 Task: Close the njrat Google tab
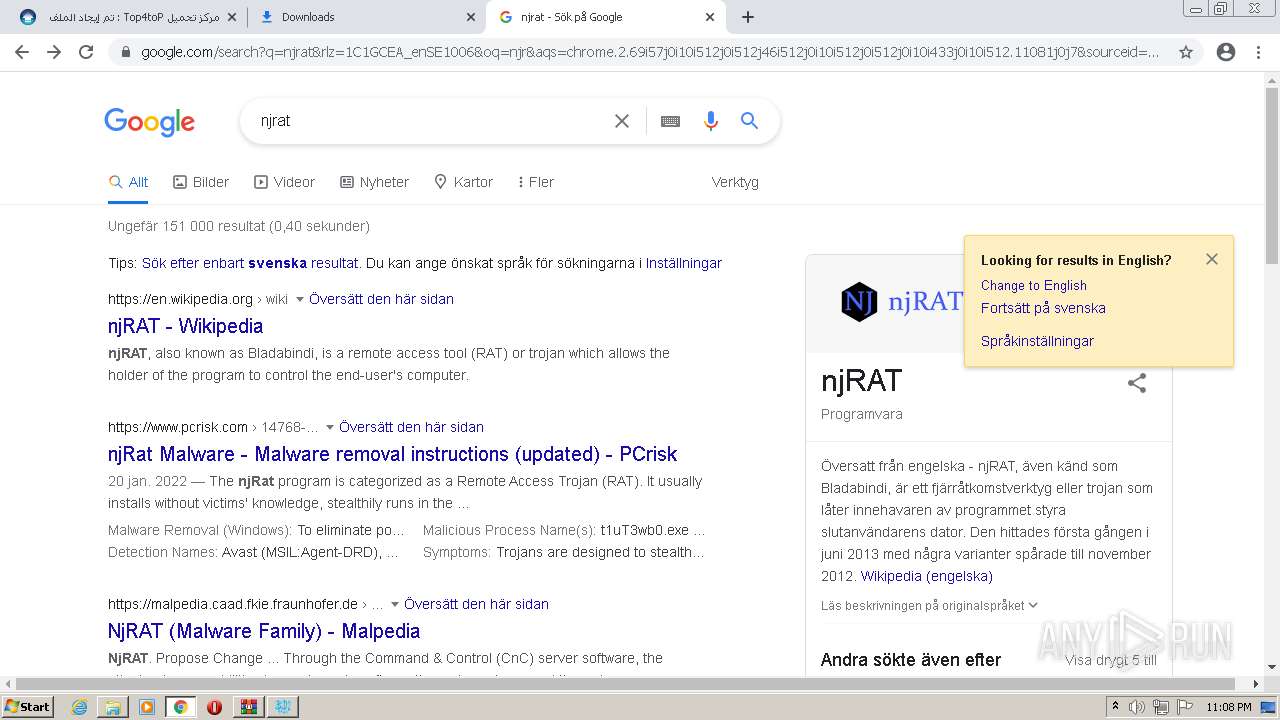710,17
